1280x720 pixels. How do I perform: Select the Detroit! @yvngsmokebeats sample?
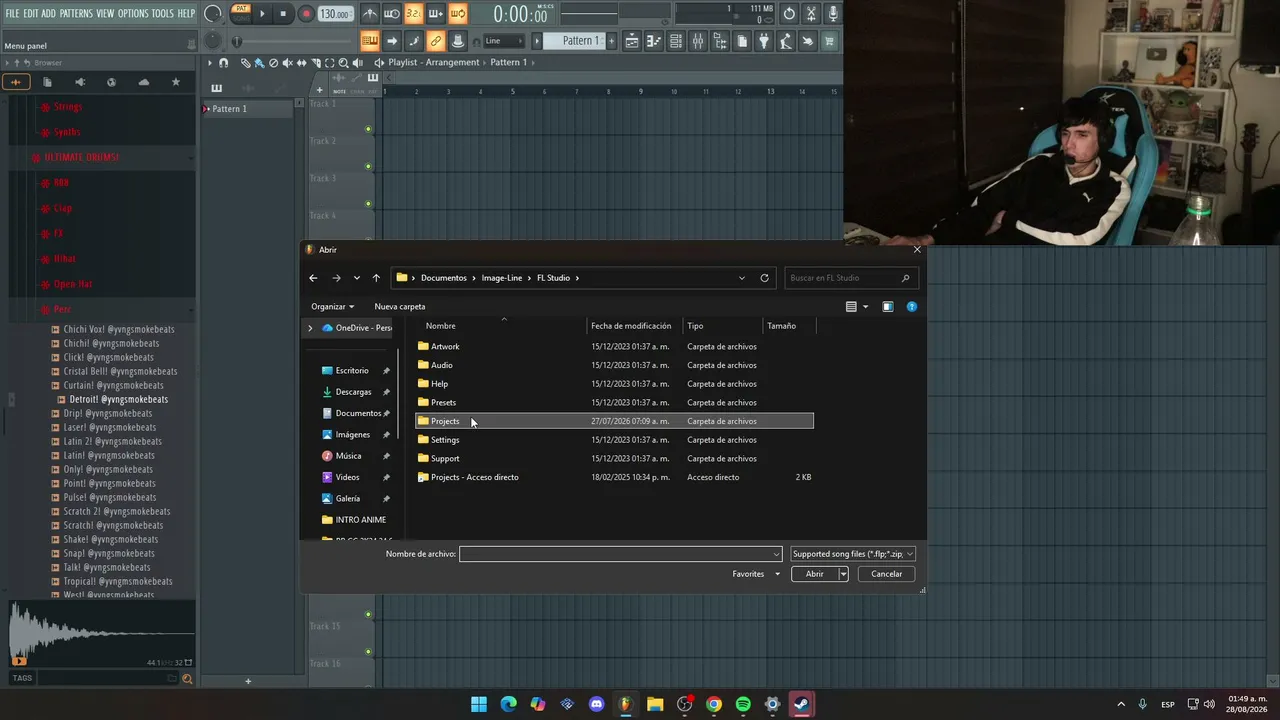[118, 399]
